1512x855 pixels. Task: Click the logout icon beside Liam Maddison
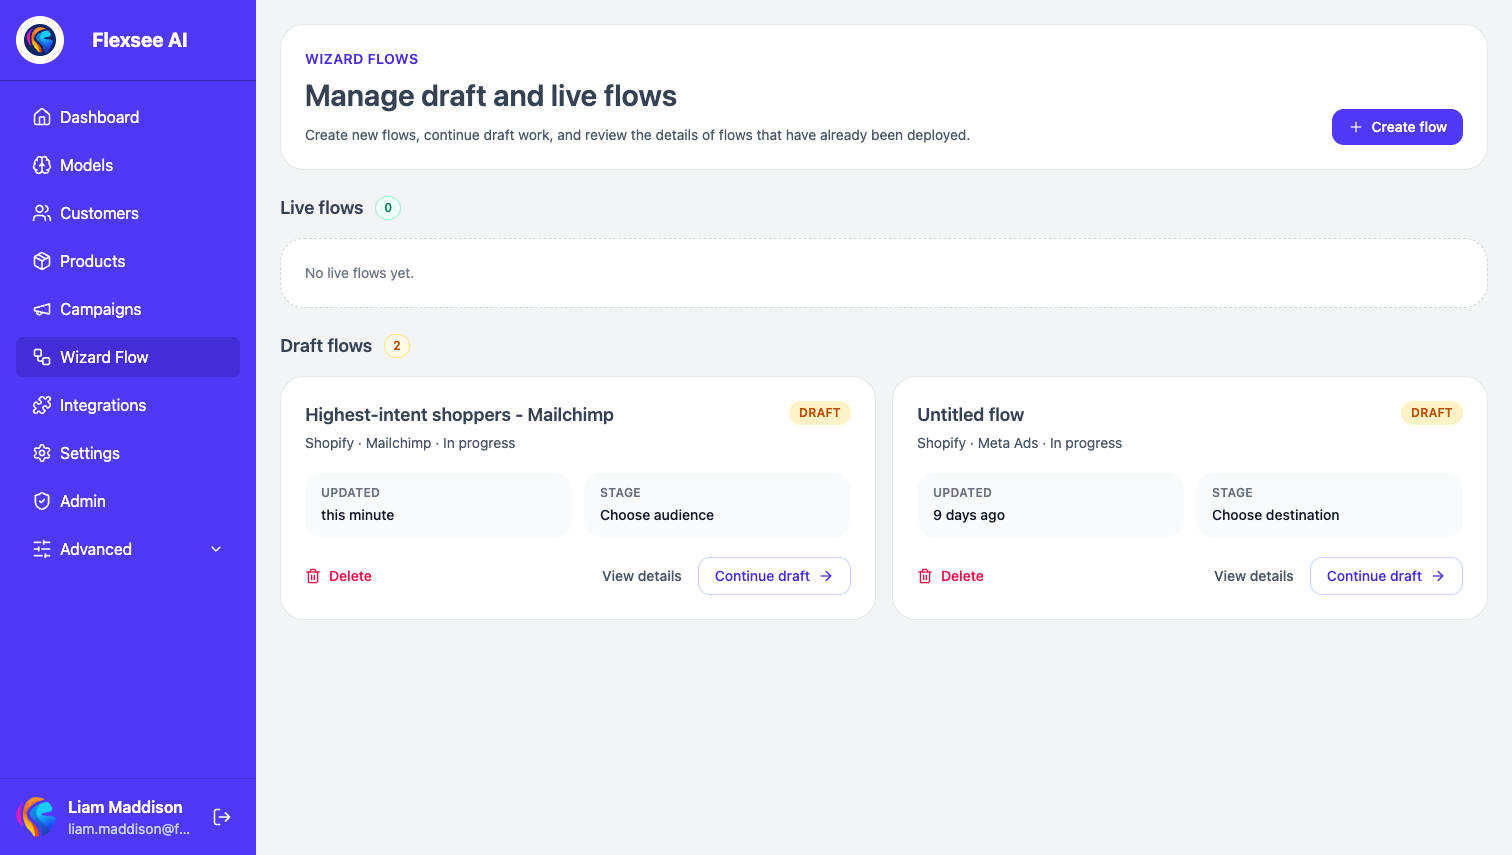click(x=222, y=817)
